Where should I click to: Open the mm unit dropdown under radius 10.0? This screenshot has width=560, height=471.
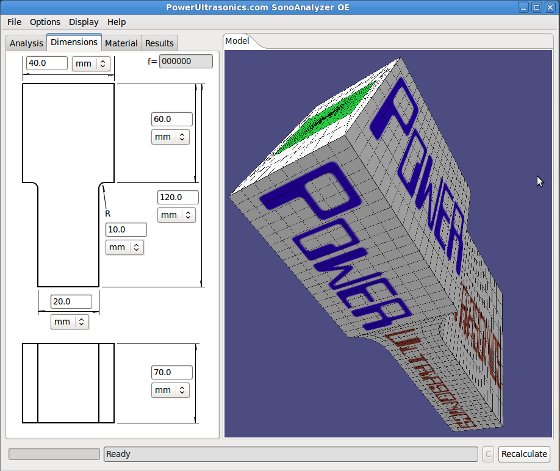click(125, 247)
